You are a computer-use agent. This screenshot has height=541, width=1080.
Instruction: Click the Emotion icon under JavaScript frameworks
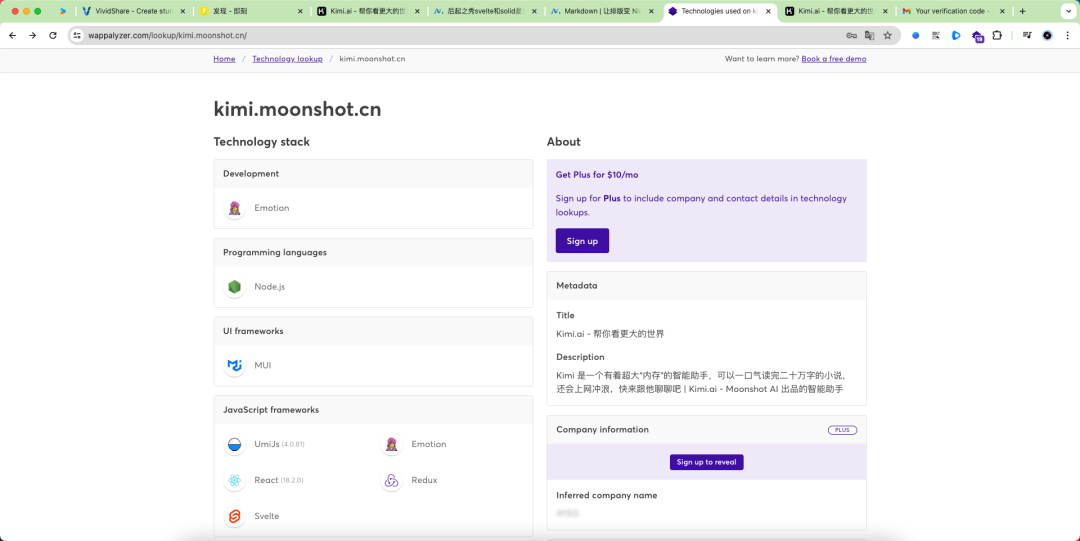tap(391, 445)
